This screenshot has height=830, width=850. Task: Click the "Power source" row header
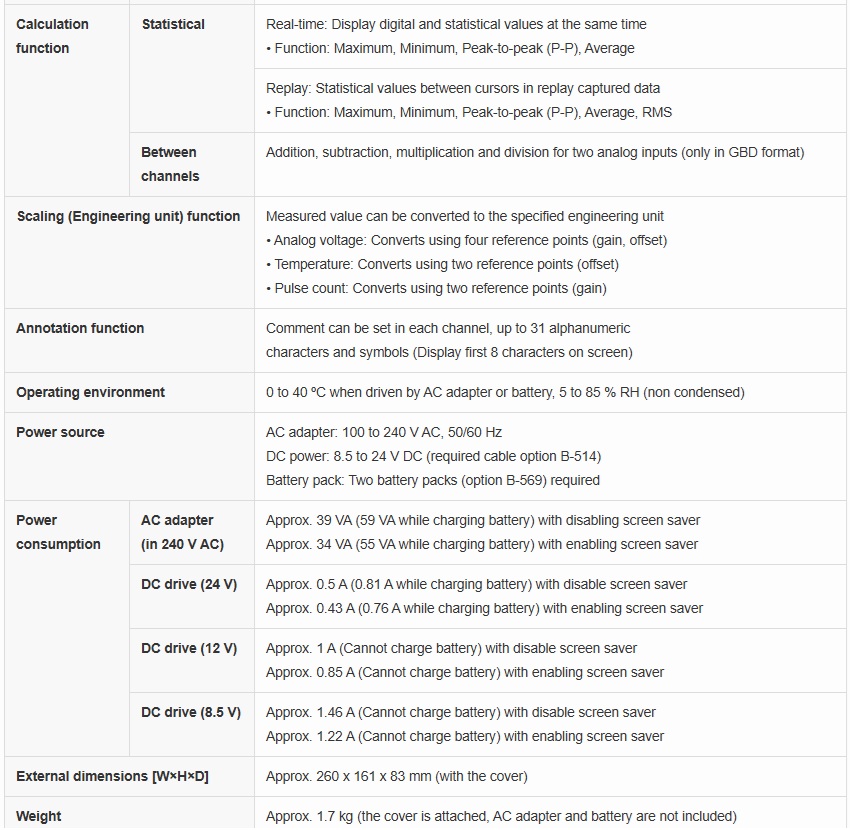(x=60, y=432)
